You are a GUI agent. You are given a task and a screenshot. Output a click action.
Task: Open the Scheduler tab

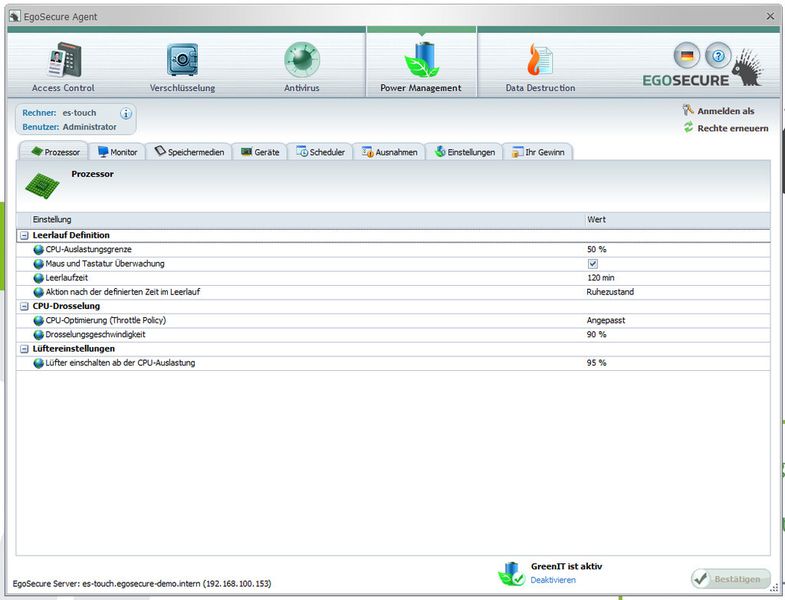320,152
